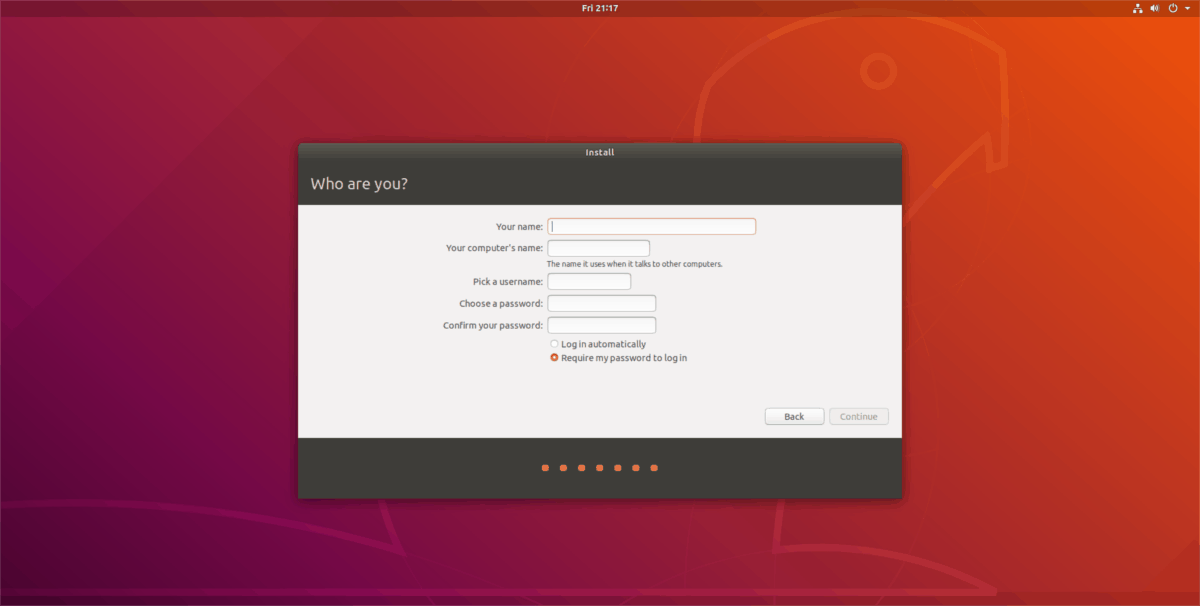Click the "Choose a password" field
This screenshot has width=1200, height=606.
pyautogui.click(x=601, y=303)
